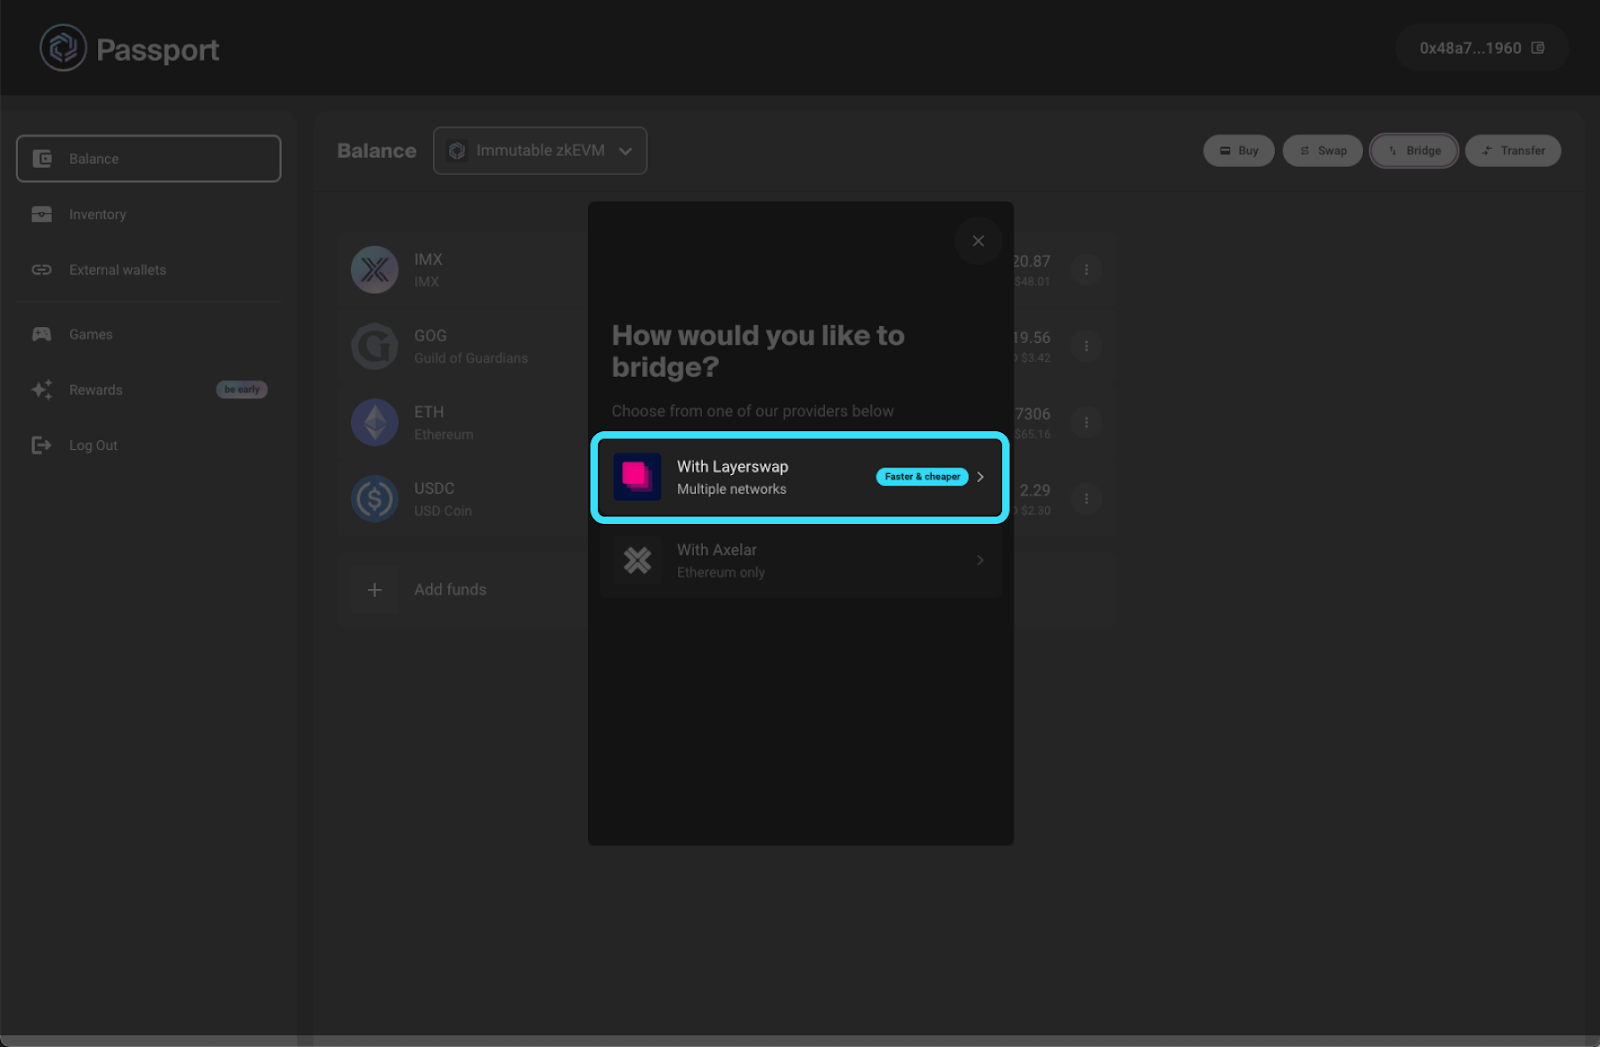Close the bridge dialog

pyautogui.click(x=978, y=241)
